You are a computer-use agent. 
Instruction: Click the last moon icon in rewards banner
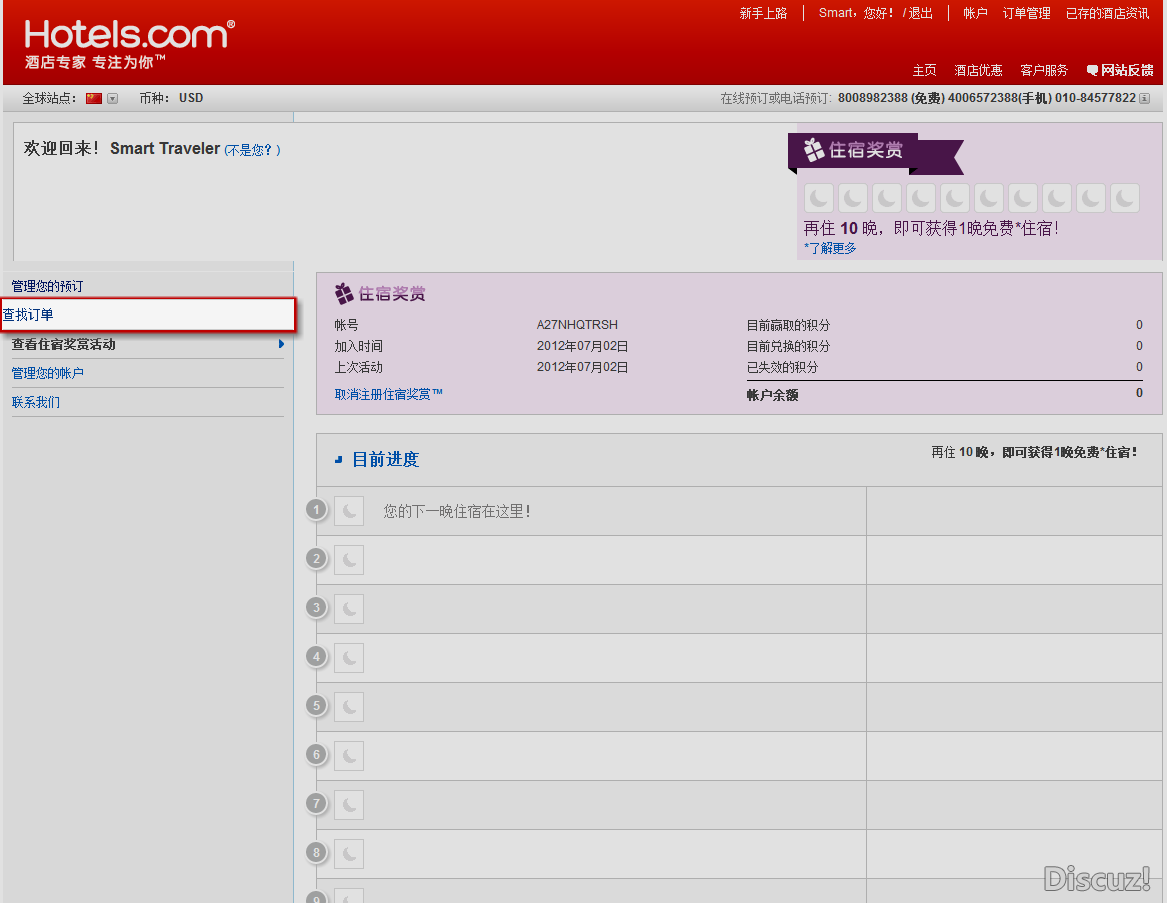click(1125, 198)
